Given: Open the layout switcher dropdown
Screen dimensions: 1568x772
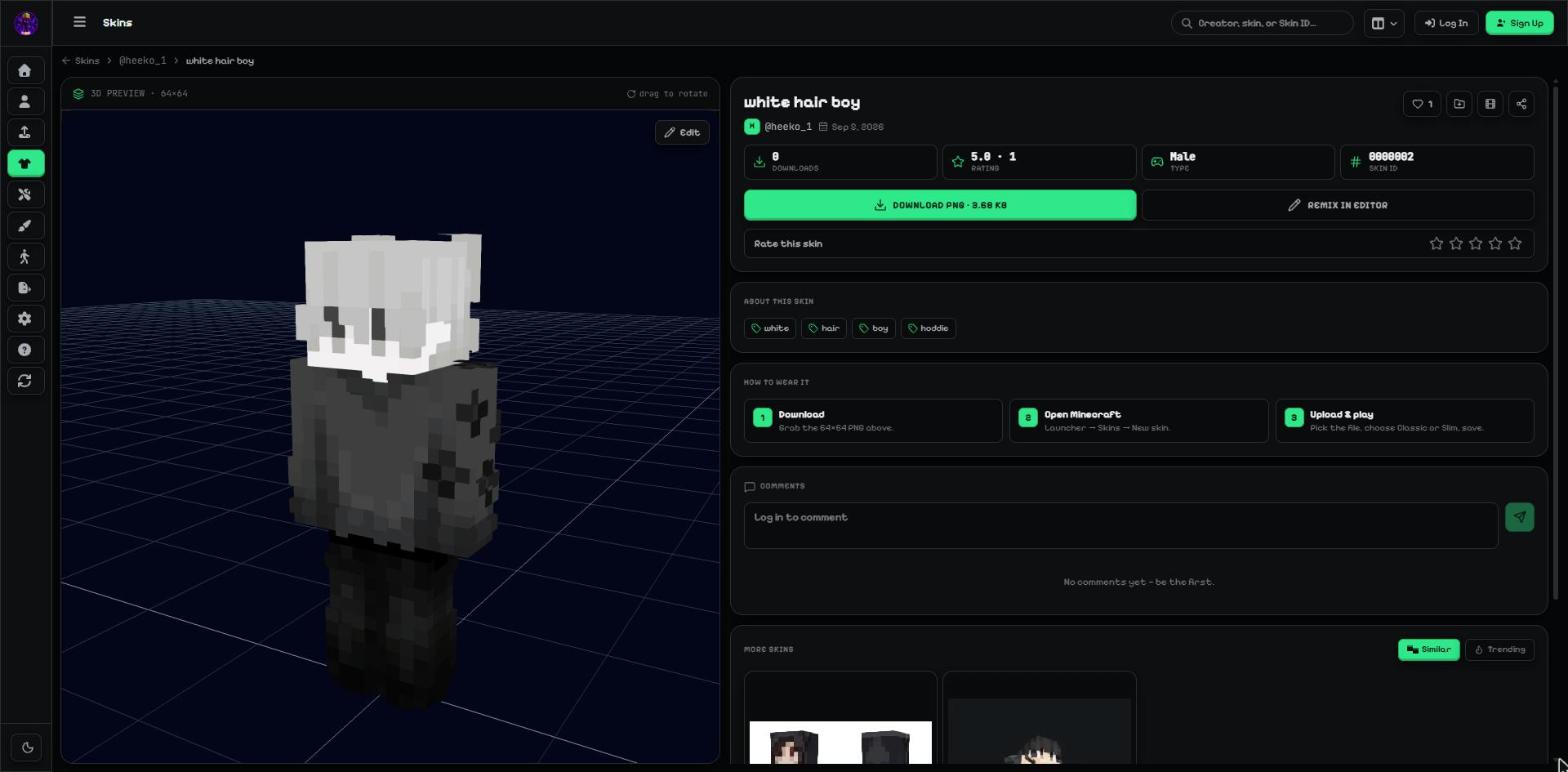Looking at the screenshot, I should point(1384,23).
